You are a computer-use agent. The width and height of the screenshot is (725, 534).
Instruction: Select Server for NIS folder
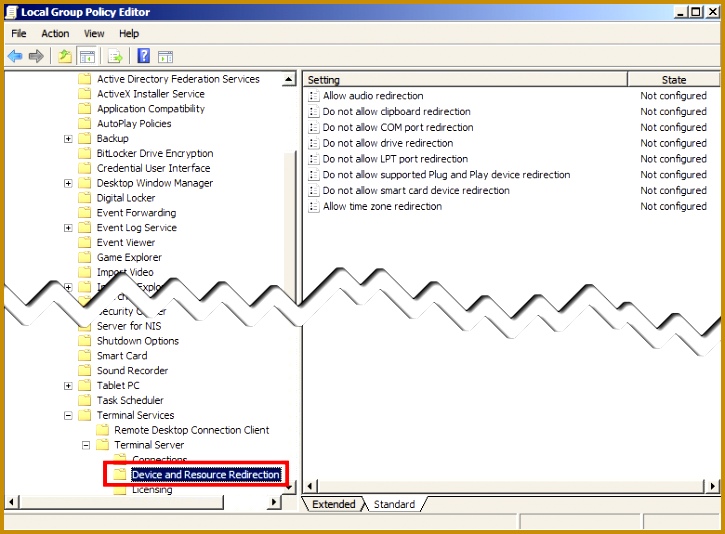coord(129,326)
